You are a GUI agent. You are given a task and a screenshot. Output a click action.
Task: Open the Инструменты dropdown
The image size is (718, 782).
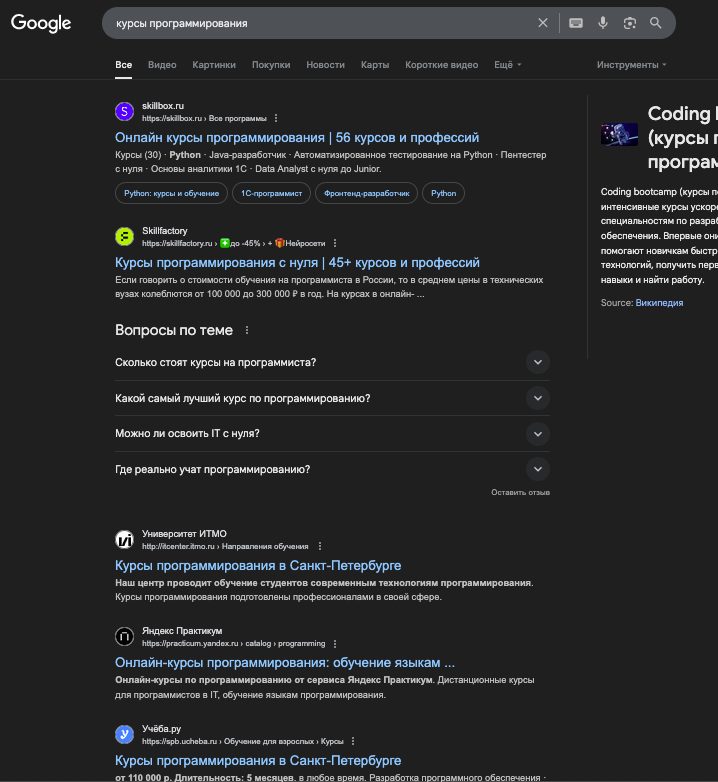click(631, 65)
